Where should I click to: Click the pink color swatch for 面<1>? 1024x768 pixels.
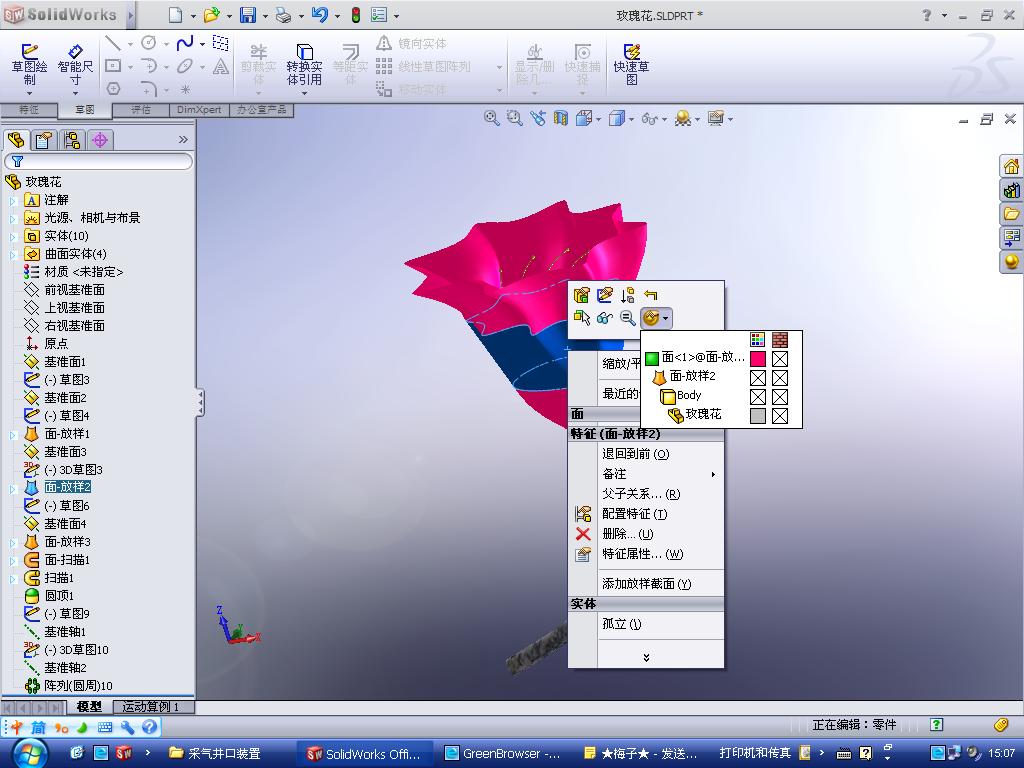[758, 359]
